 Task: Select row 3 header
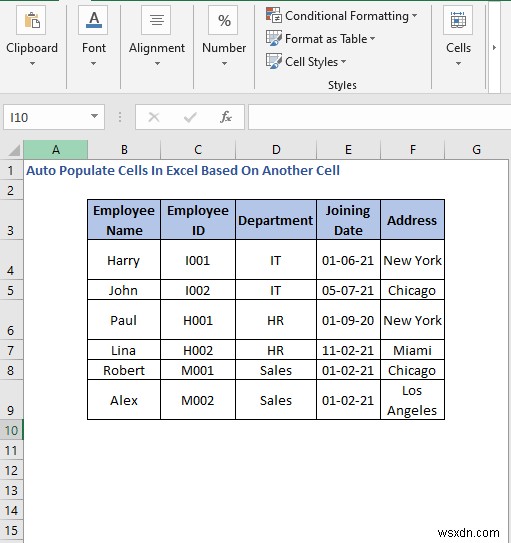(11, 220)
